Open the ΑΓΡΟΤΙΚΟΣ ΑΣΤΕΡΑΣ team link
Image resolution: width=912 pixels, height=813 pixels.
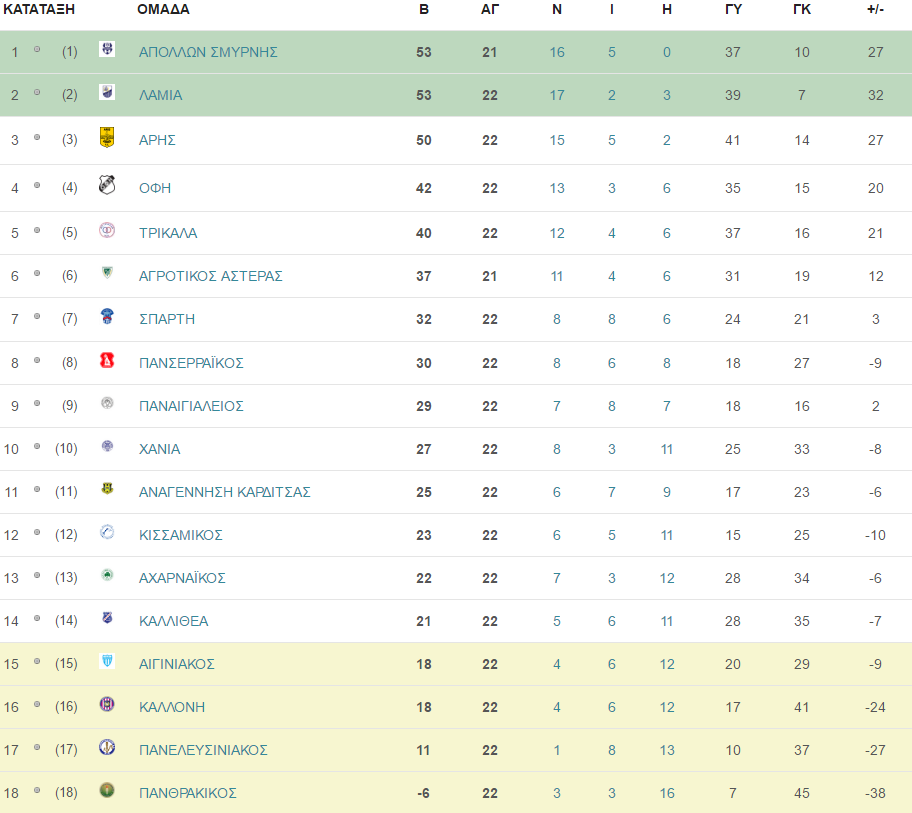pyautogui.click(x=211, y=276)
